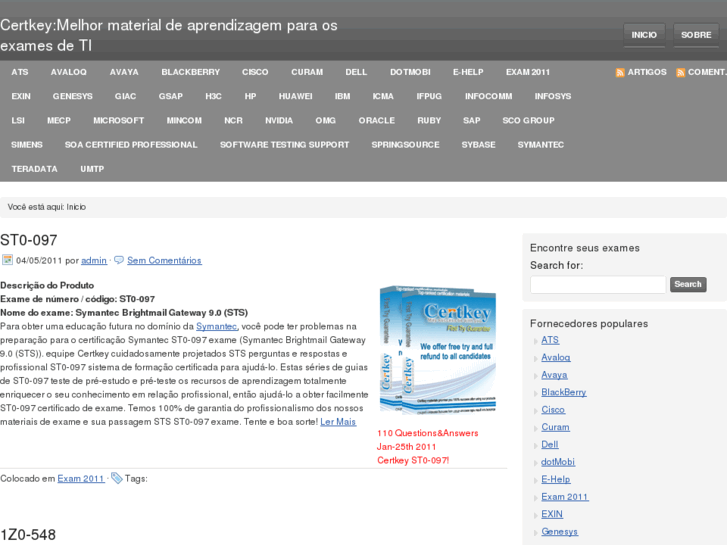Screen dimensions: 727x545
Task: Open the ARTIGOS feed link
Action: click(647, 72)
